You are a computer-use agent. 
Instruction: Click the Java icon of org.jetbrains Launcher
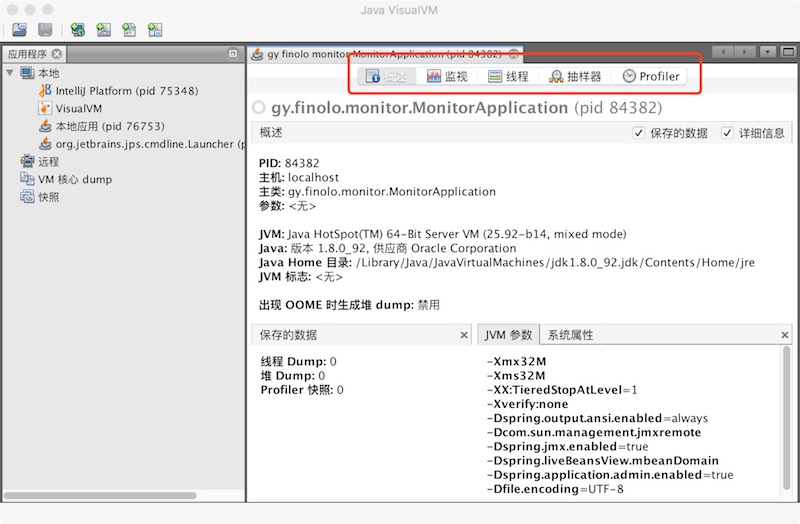[45, 144]
